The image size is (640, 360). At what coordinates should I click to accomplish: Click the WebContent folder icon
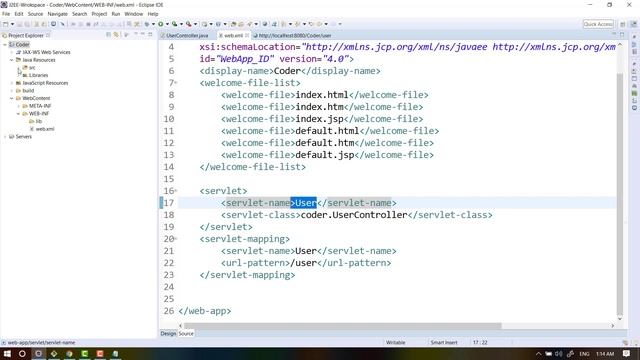click(x=18, y=98)
